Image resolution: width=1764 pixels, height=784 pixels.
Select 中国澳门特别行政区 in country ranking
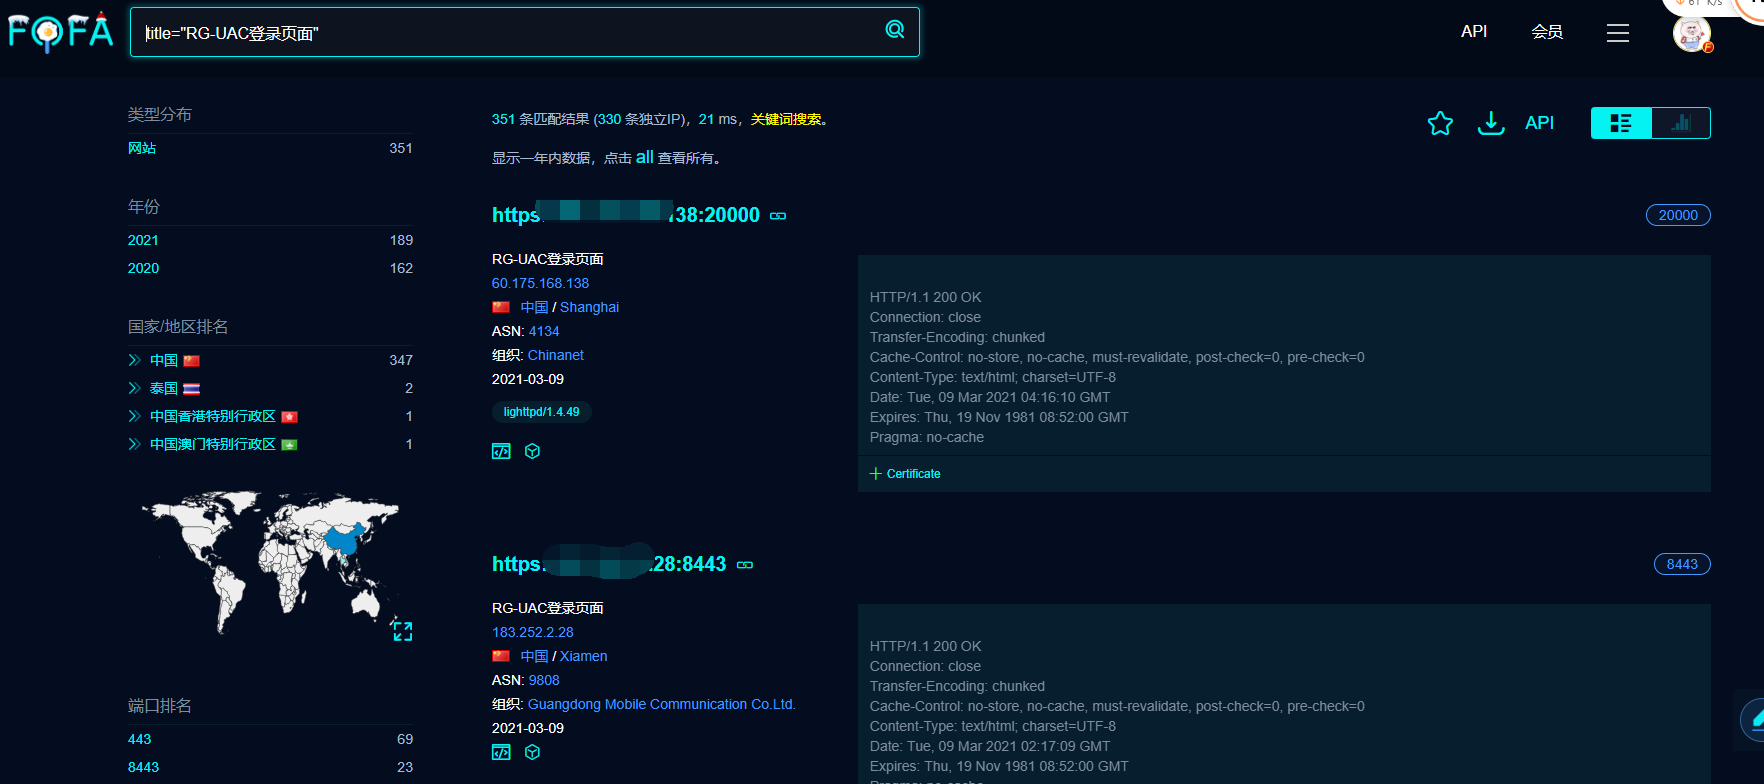pyautogui.click(x=213, y=444)
